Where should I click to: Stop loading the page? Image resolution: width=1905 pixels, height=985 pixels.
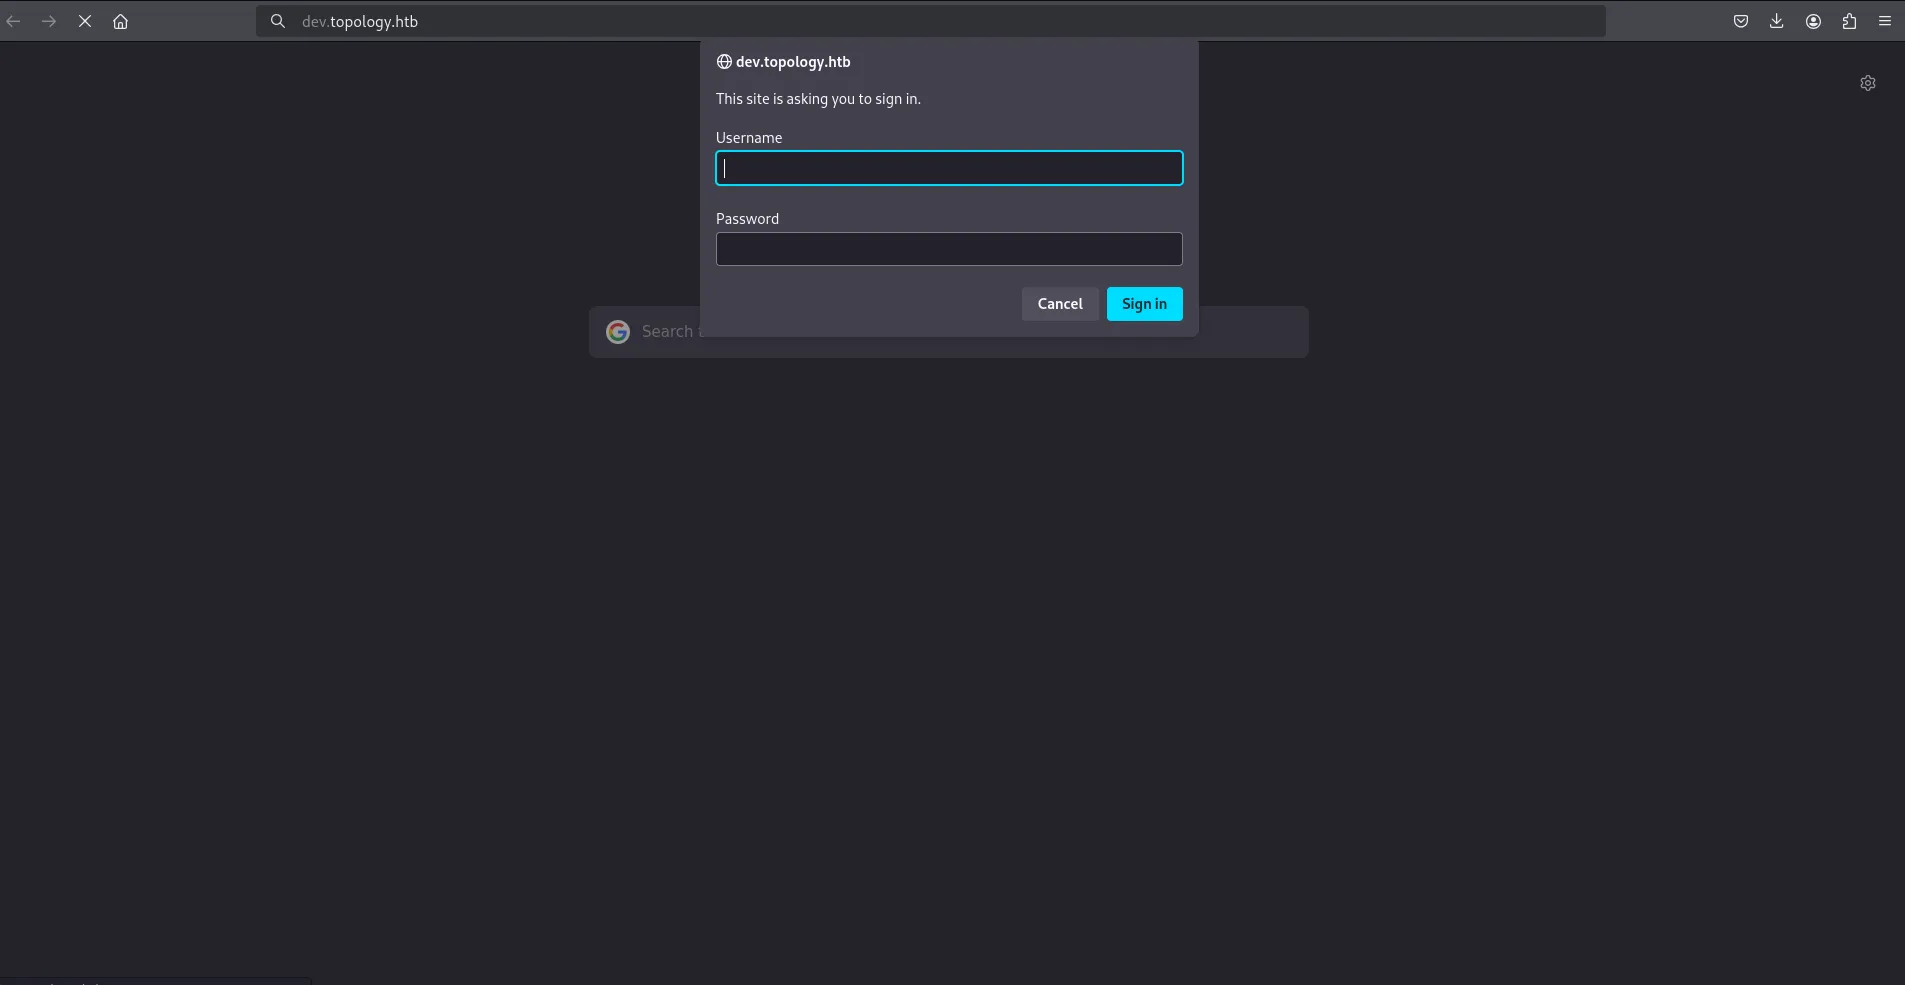coord(85,21)
